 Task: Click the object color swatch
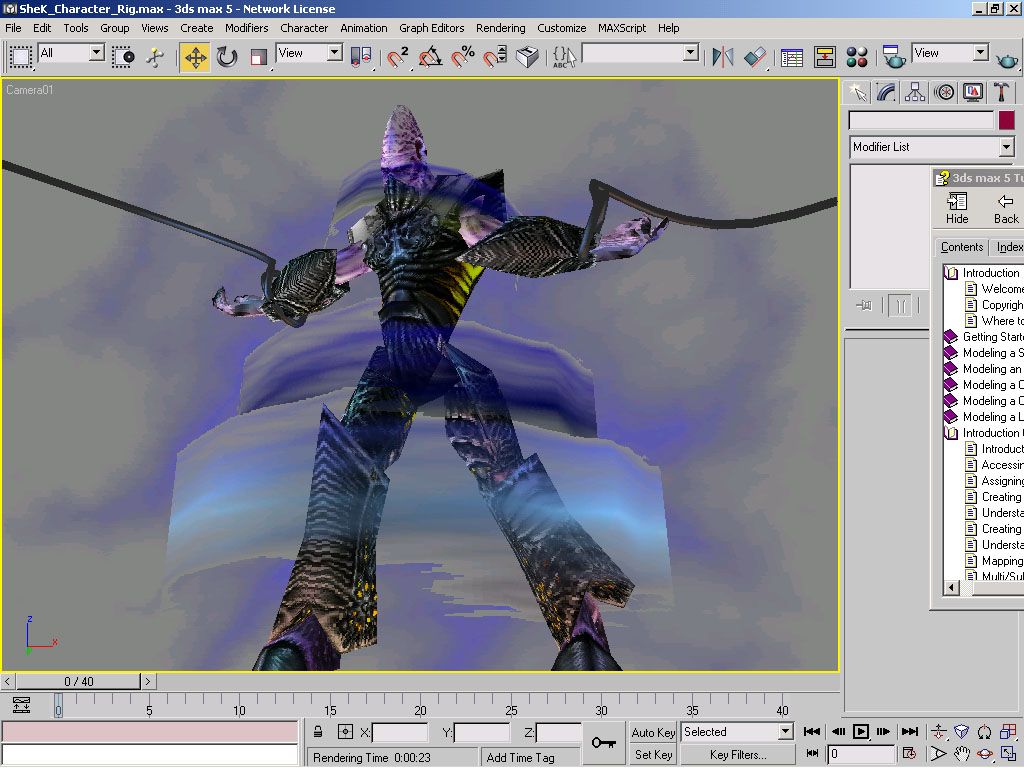click(1006, 120)
